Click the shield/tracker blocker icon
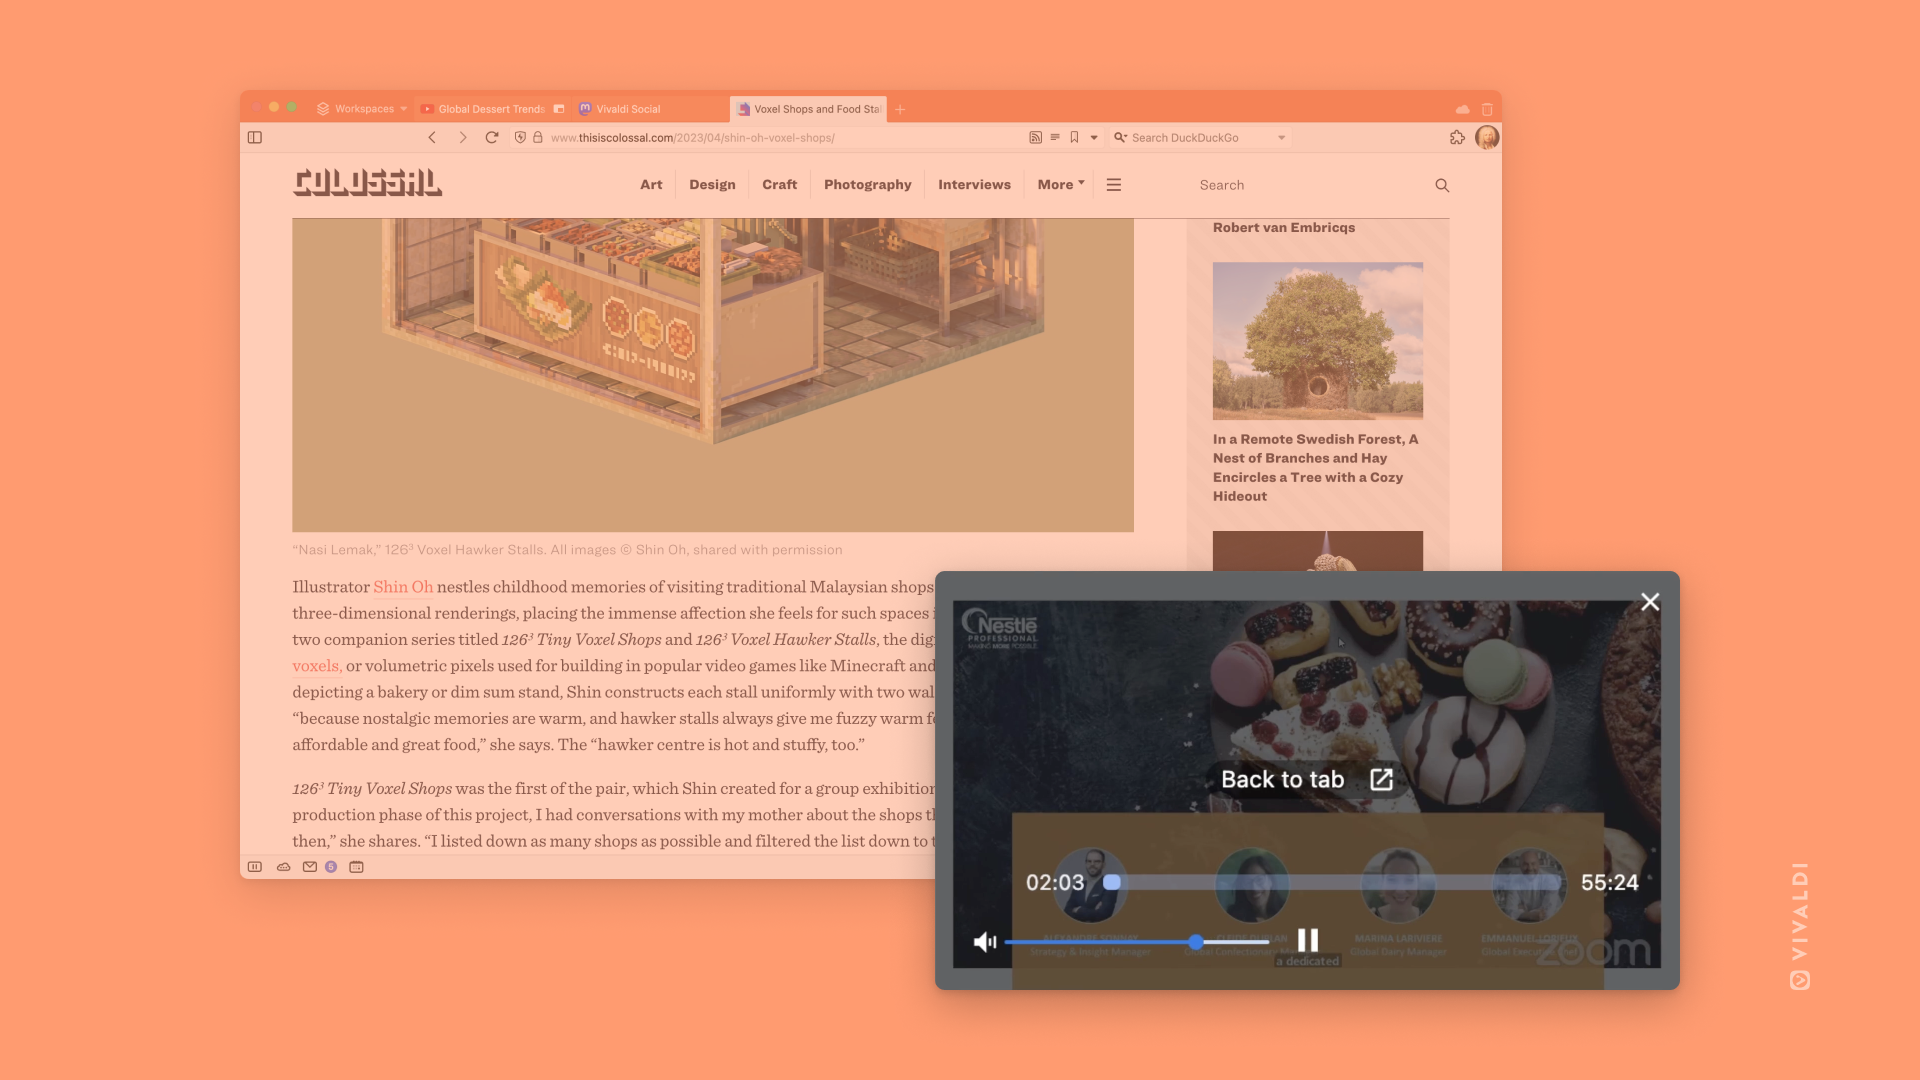 [x=518, y=137]
